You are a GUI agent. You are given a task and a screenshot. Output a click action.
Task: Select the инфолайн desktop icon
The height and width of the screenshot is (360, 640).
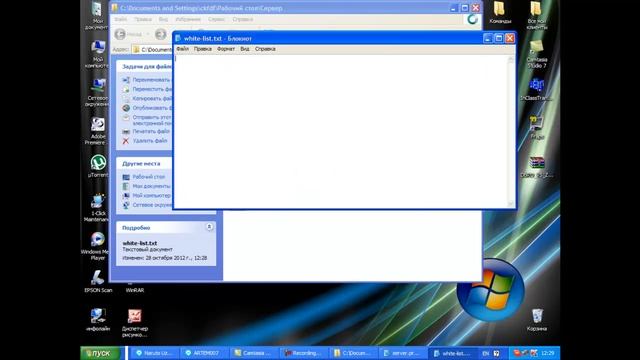coord(98,320)
